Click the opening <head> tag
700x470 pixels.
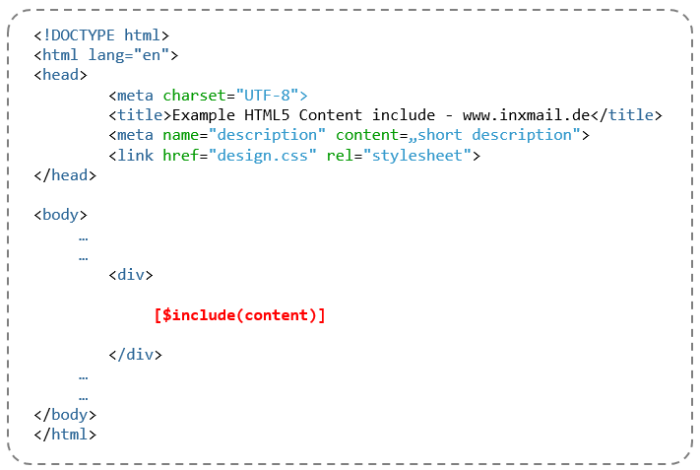click(x=60, y=75)
